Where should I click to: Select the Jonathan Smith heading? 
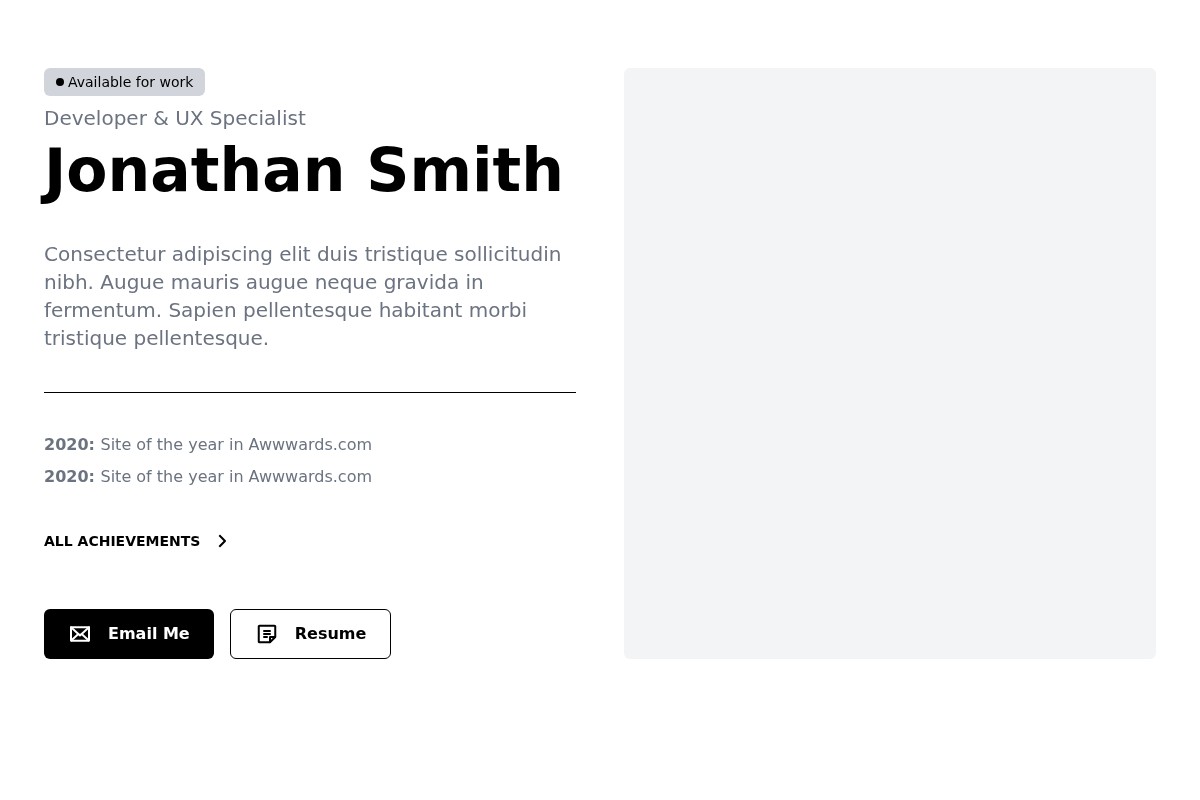click(x=303, y=171)
